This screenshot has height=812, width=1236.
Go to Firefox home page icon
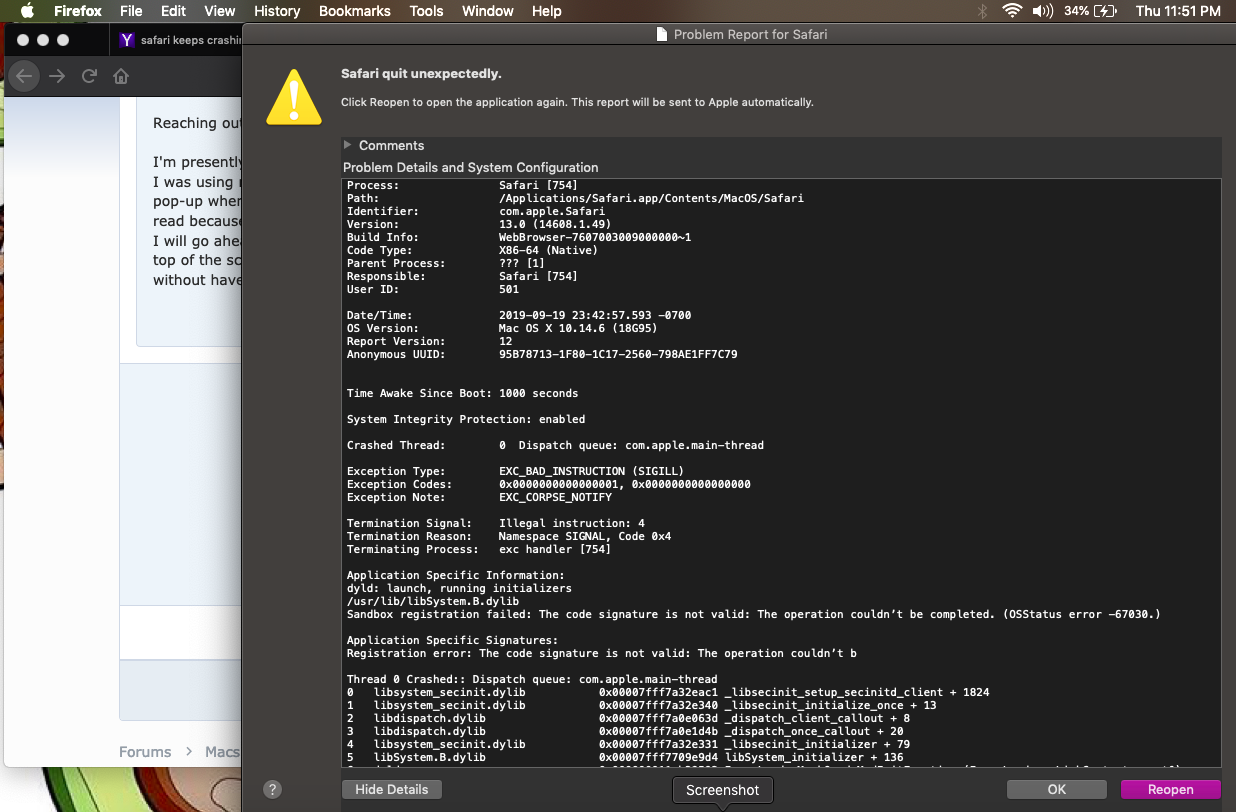pyautogui.click(x=121, y=76)
